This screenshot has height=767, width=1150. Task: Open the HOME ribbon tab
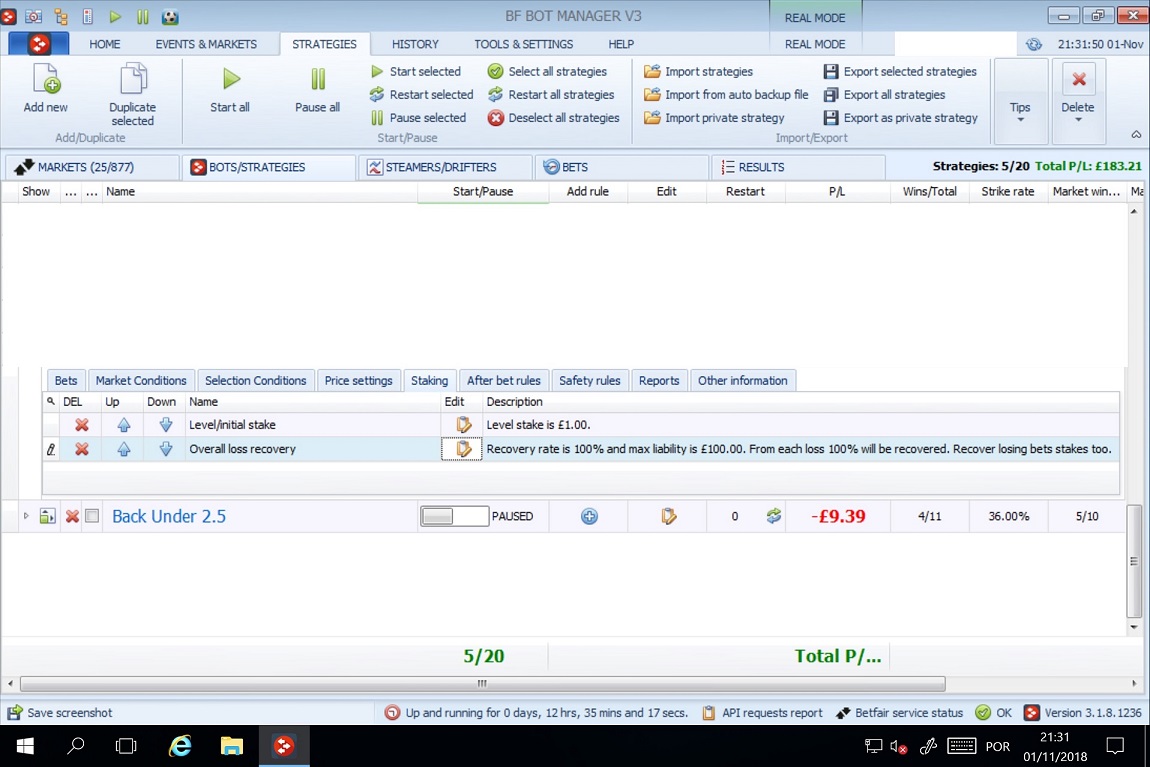pyautogui.click(x=105, y=44)
